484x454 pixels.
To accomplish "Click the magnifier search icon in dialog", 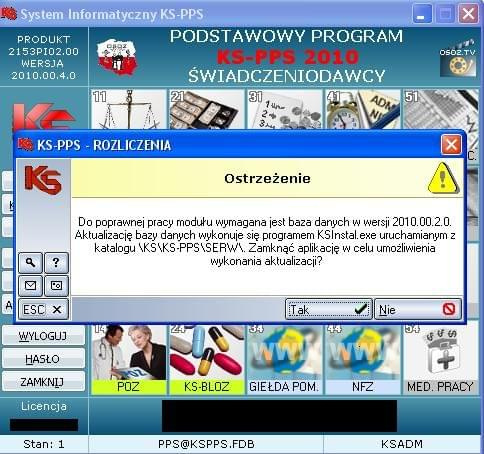I will tap(30, 263).
